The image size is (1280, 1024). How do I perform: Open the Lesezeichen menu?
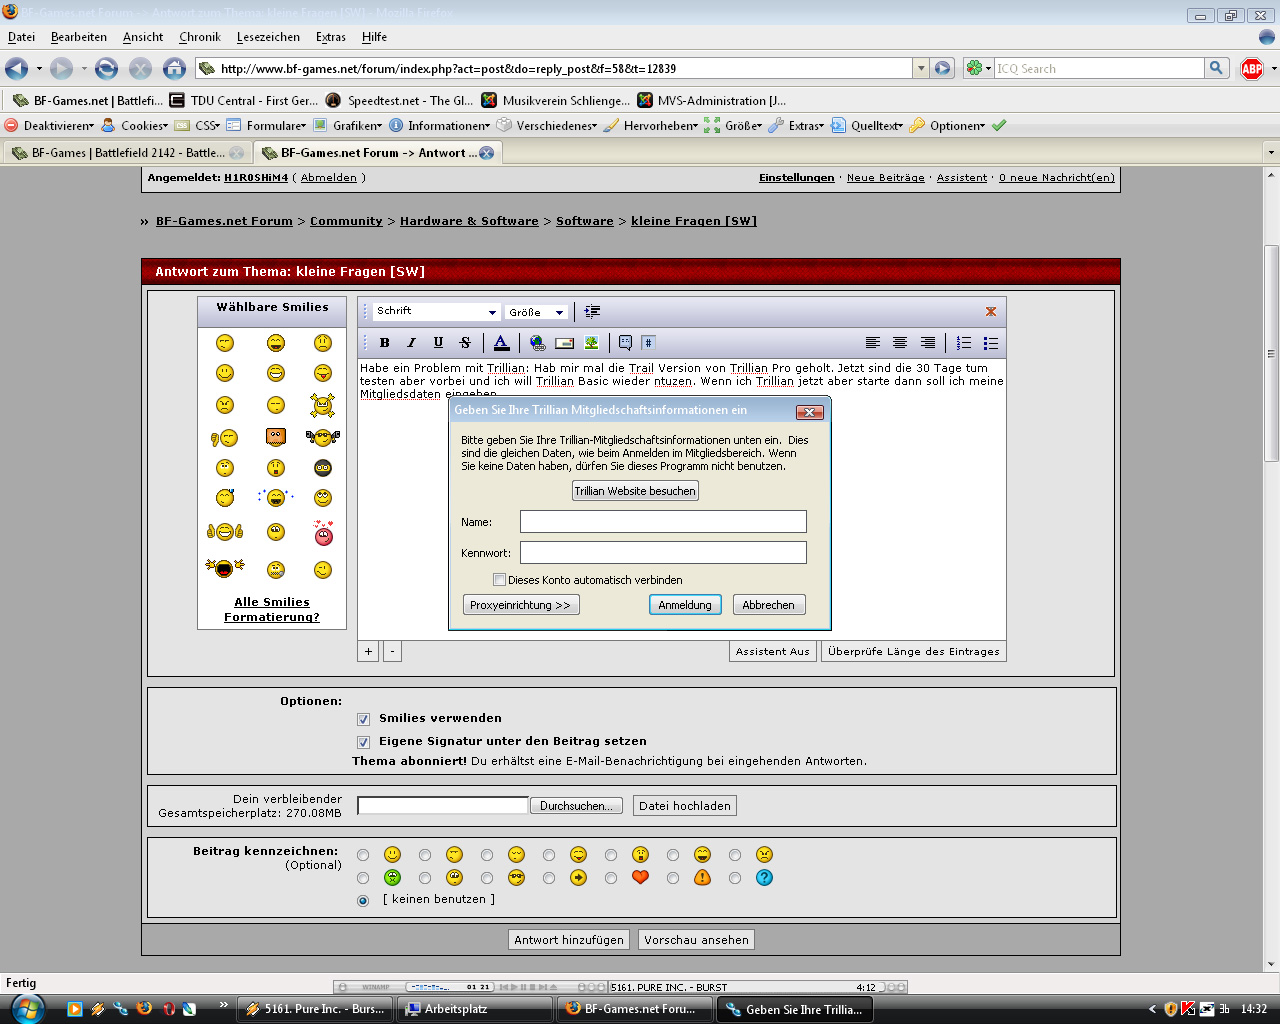268,37
